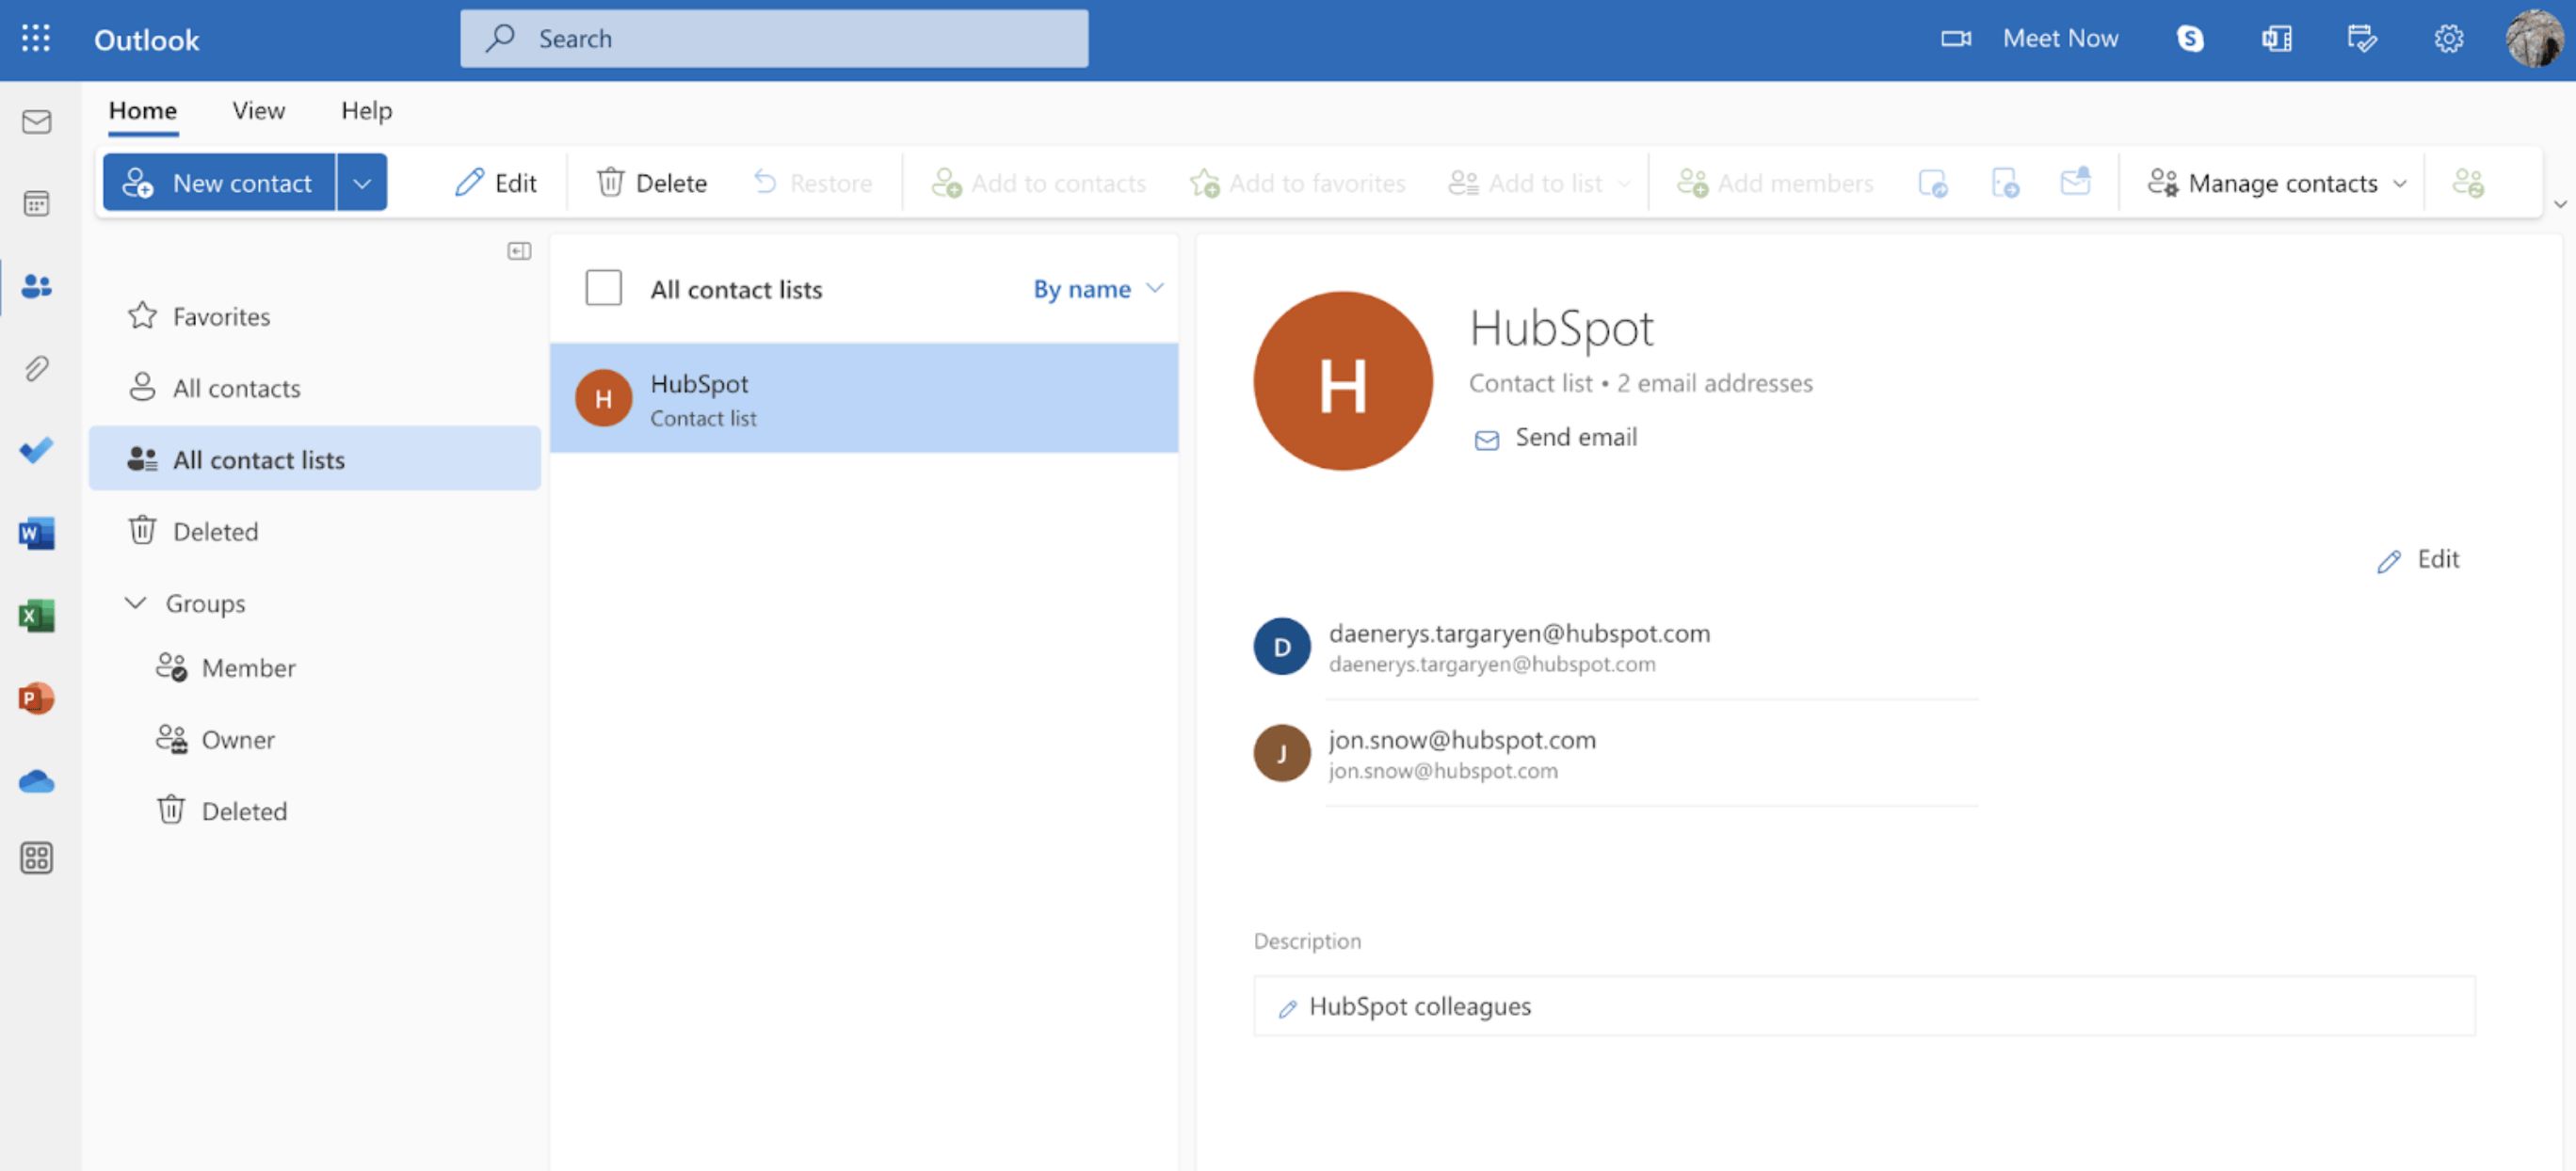Click the Edit icon next to HubSpot description
2576x1171 pixels.
pos(1286,1005)
